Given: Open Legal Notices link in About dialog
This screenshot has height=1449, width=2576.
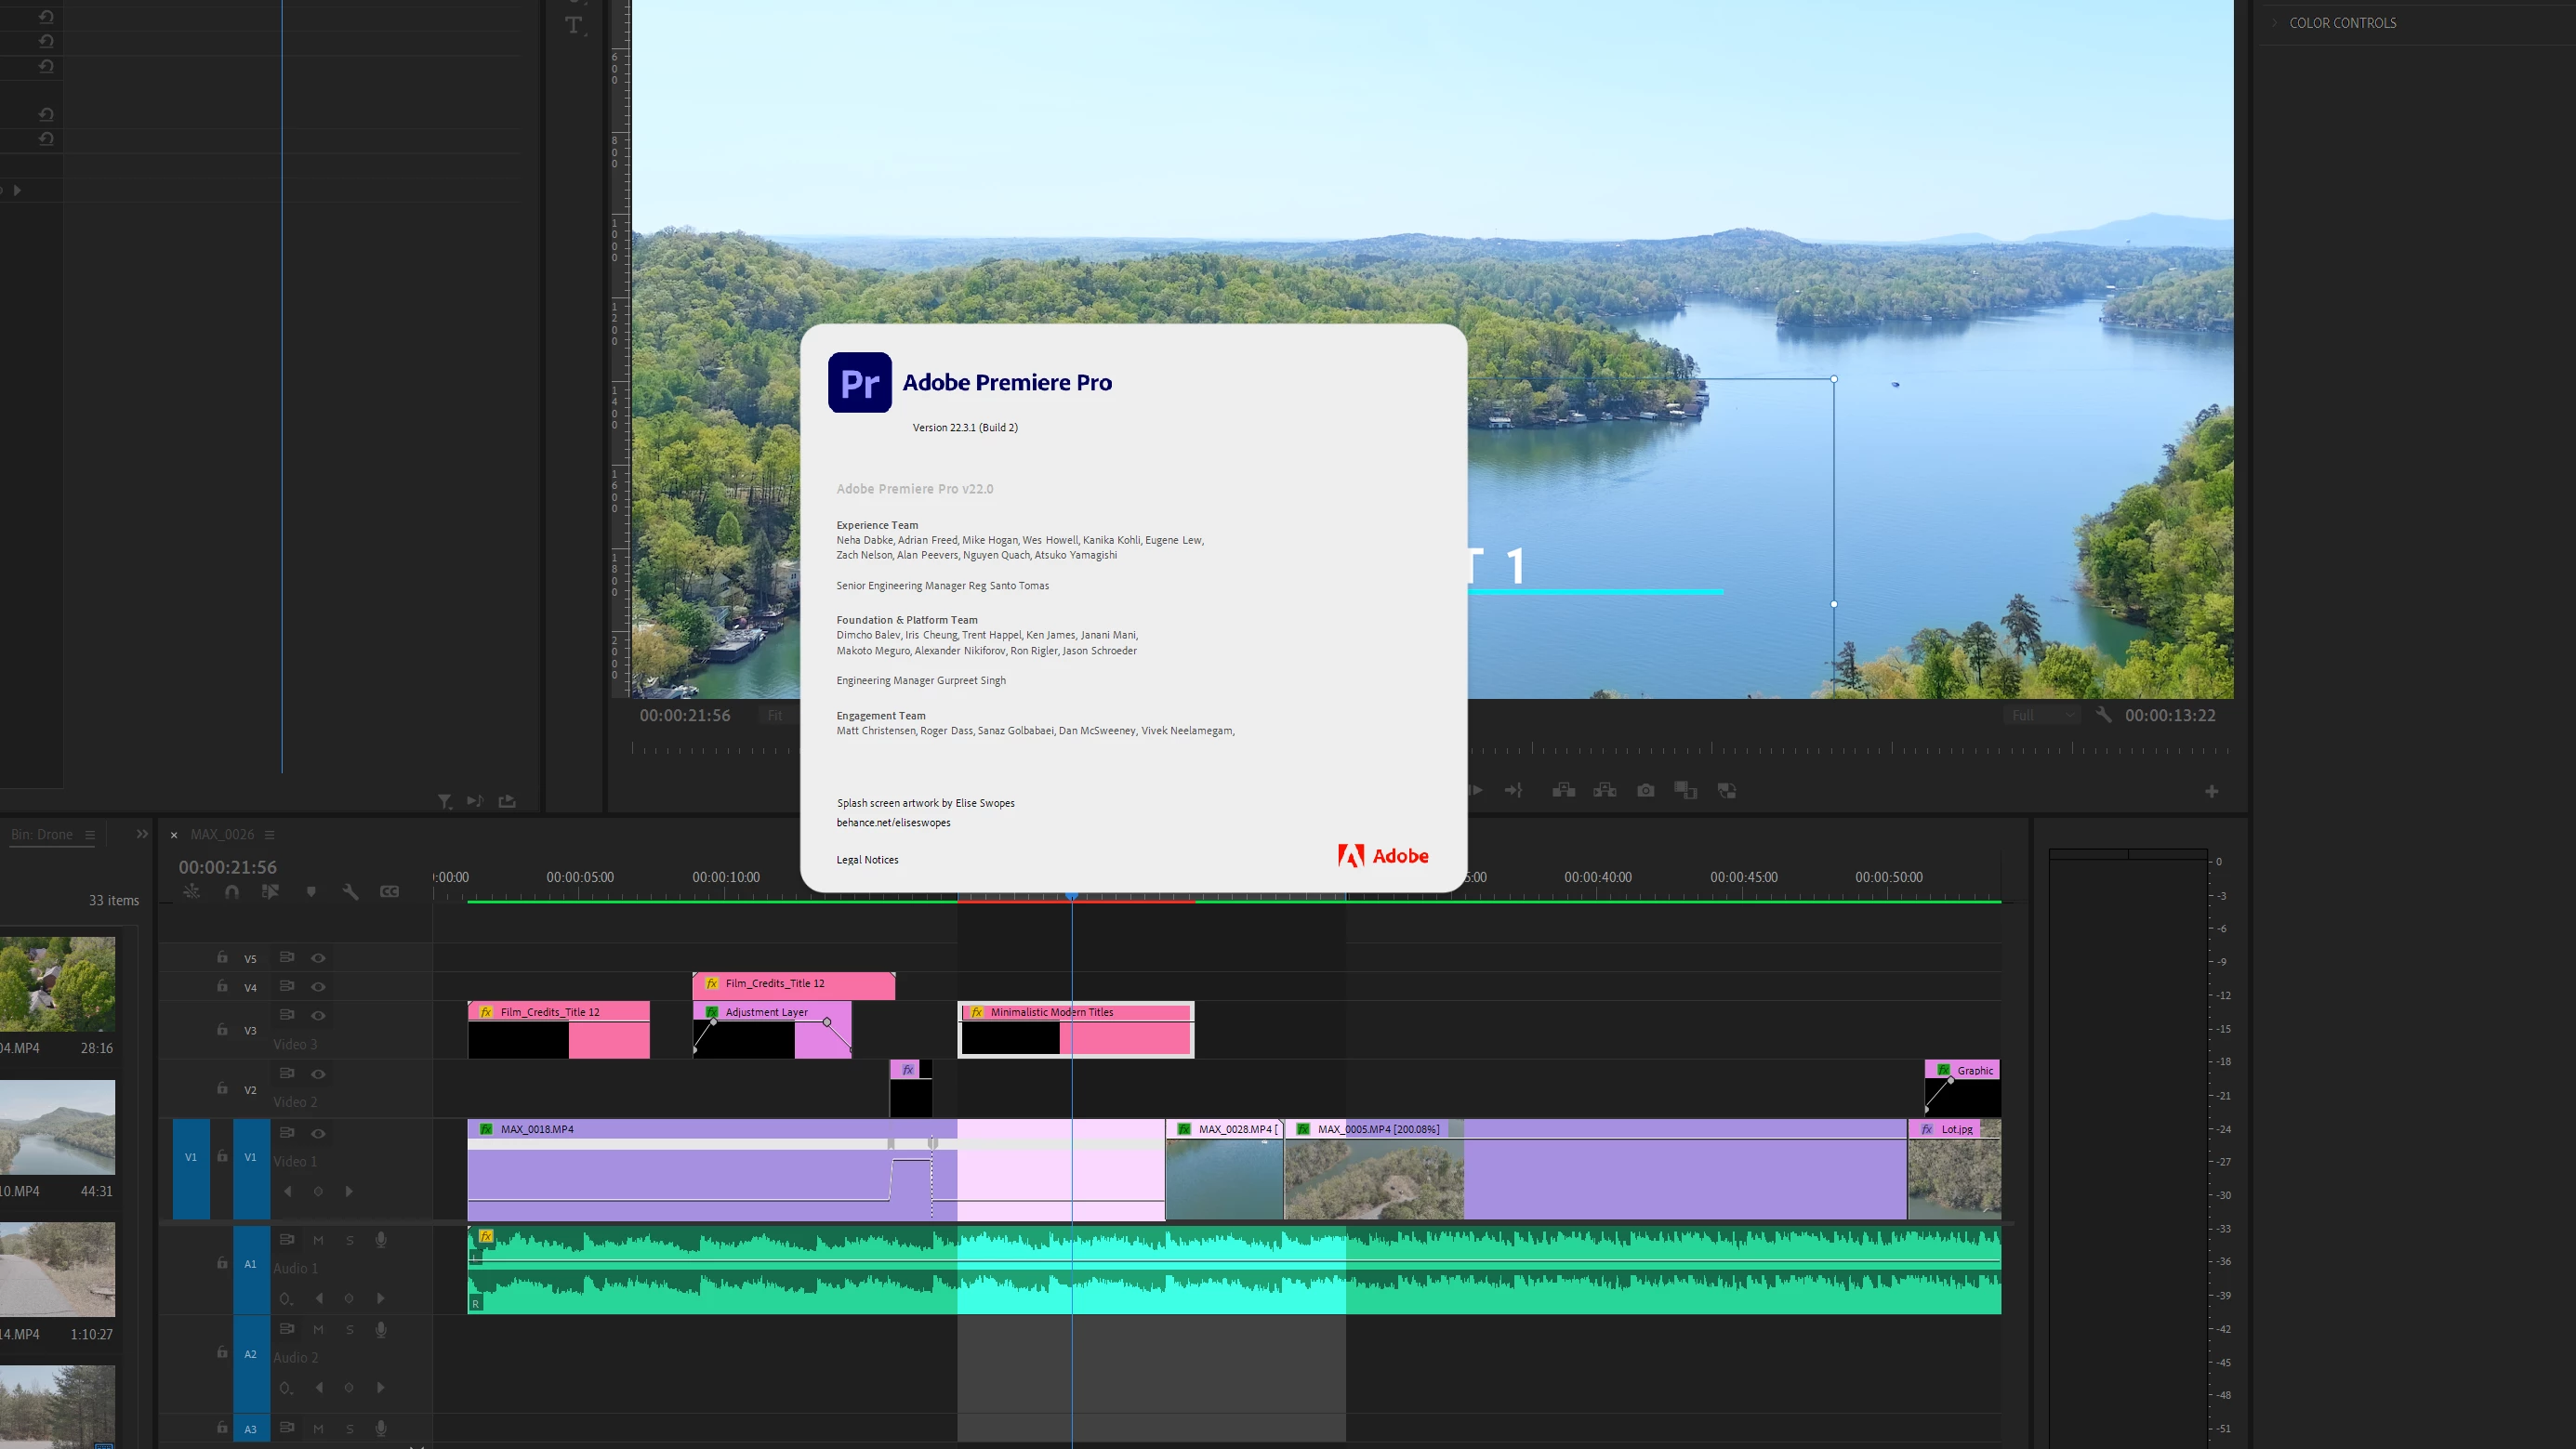Looking at the screenshot, I should [866, 860].
